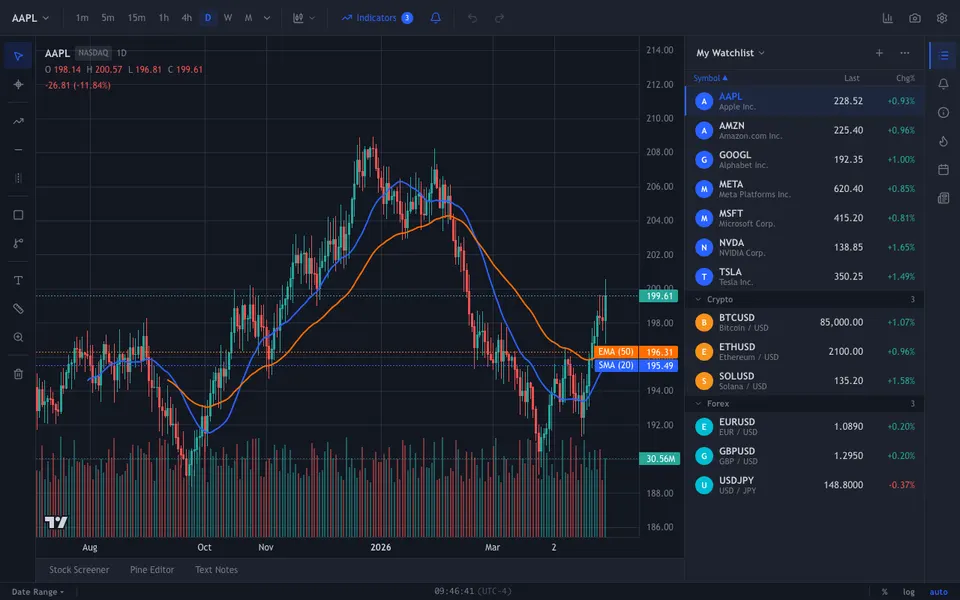Viewport: 960px width, 600px height.
Task: Open the bar chart layout icon top right
Action: click(x=887, y=18)
